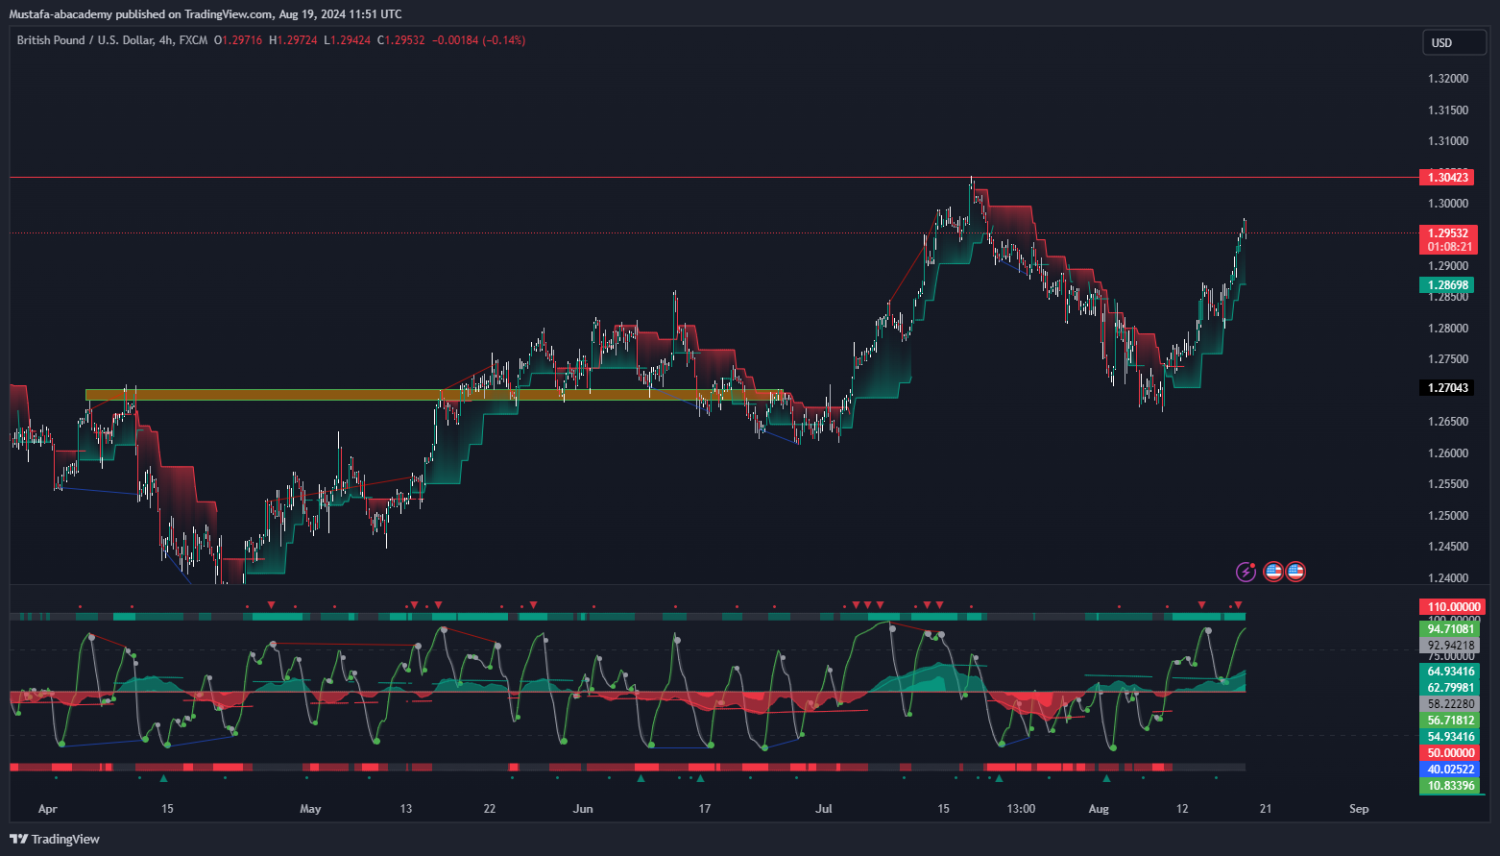Click the Jul label on the time axis
1500x856 pixels.
824,809
